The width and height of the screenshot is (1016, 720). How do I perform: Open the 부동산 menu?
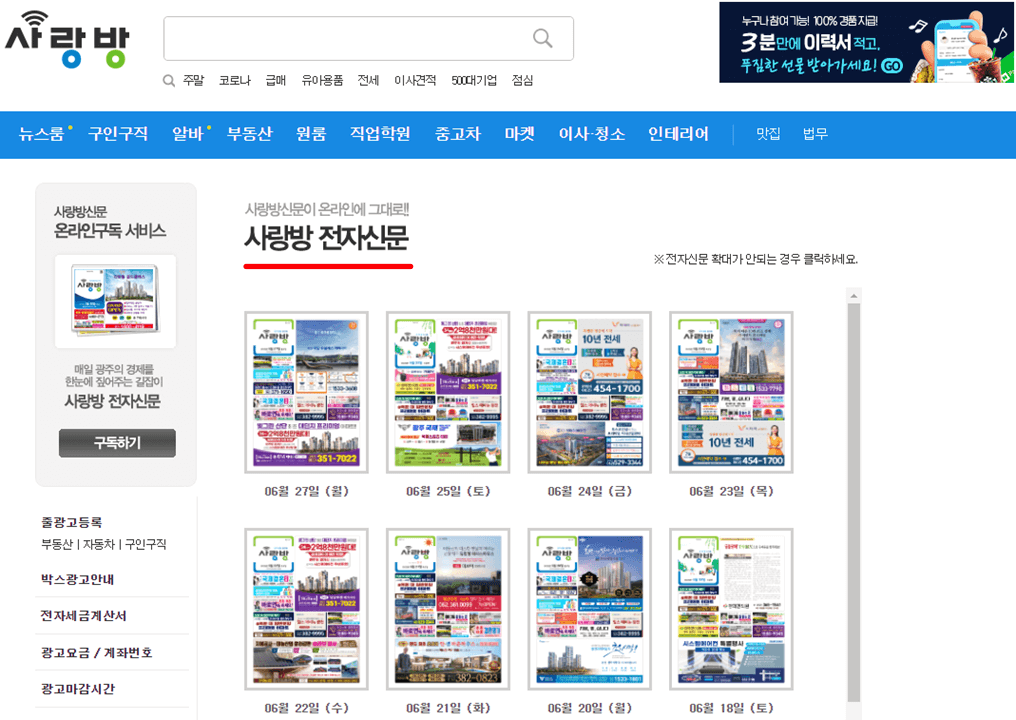(x=250, y=134)
